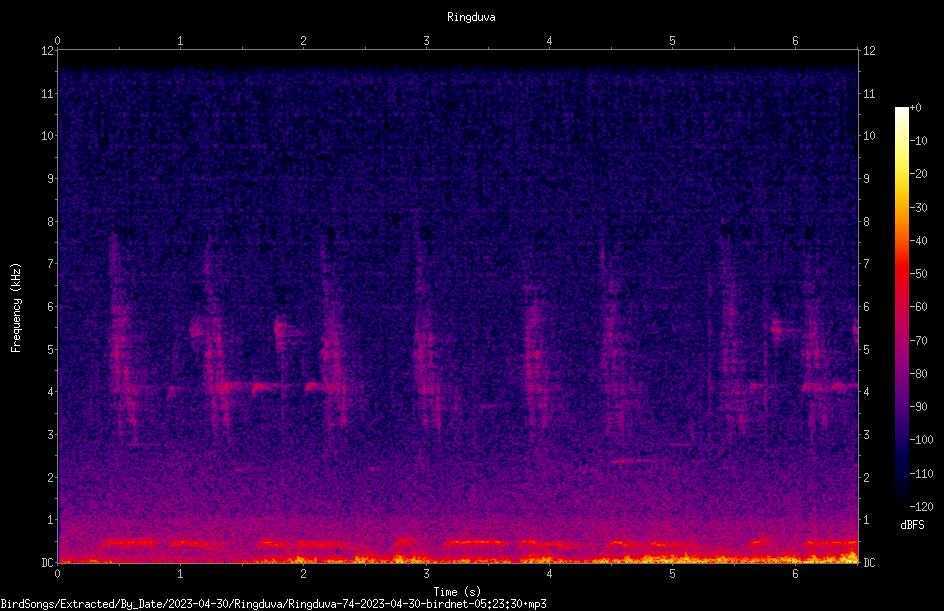Viewport: 944px width, 611px height.
Task: Click the 0 second mark on bottom axis
Action: (x=57, y=574)
